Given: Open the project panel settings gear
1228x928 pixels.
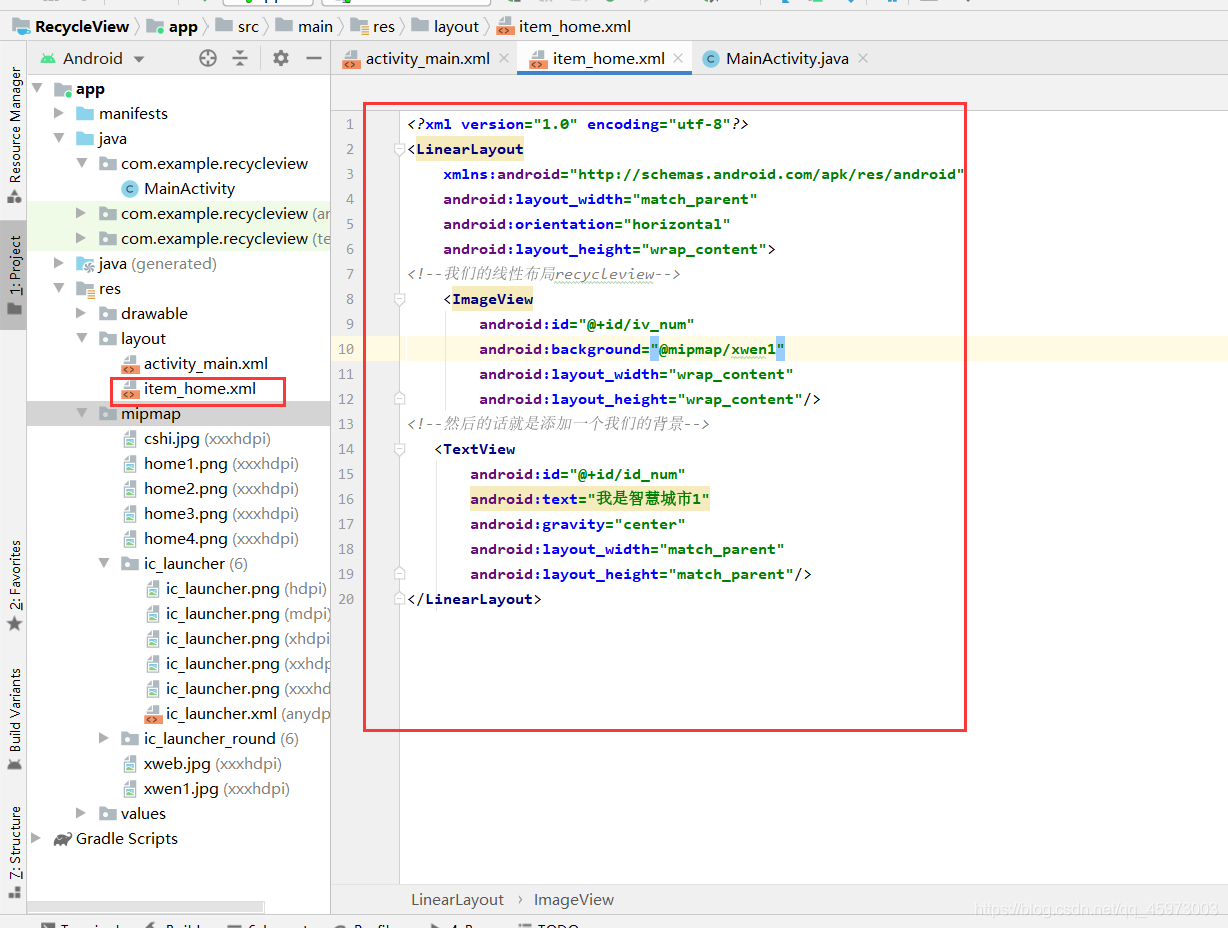Looking at the screenshot, I should pyautogui.click(x=281, y=58).
